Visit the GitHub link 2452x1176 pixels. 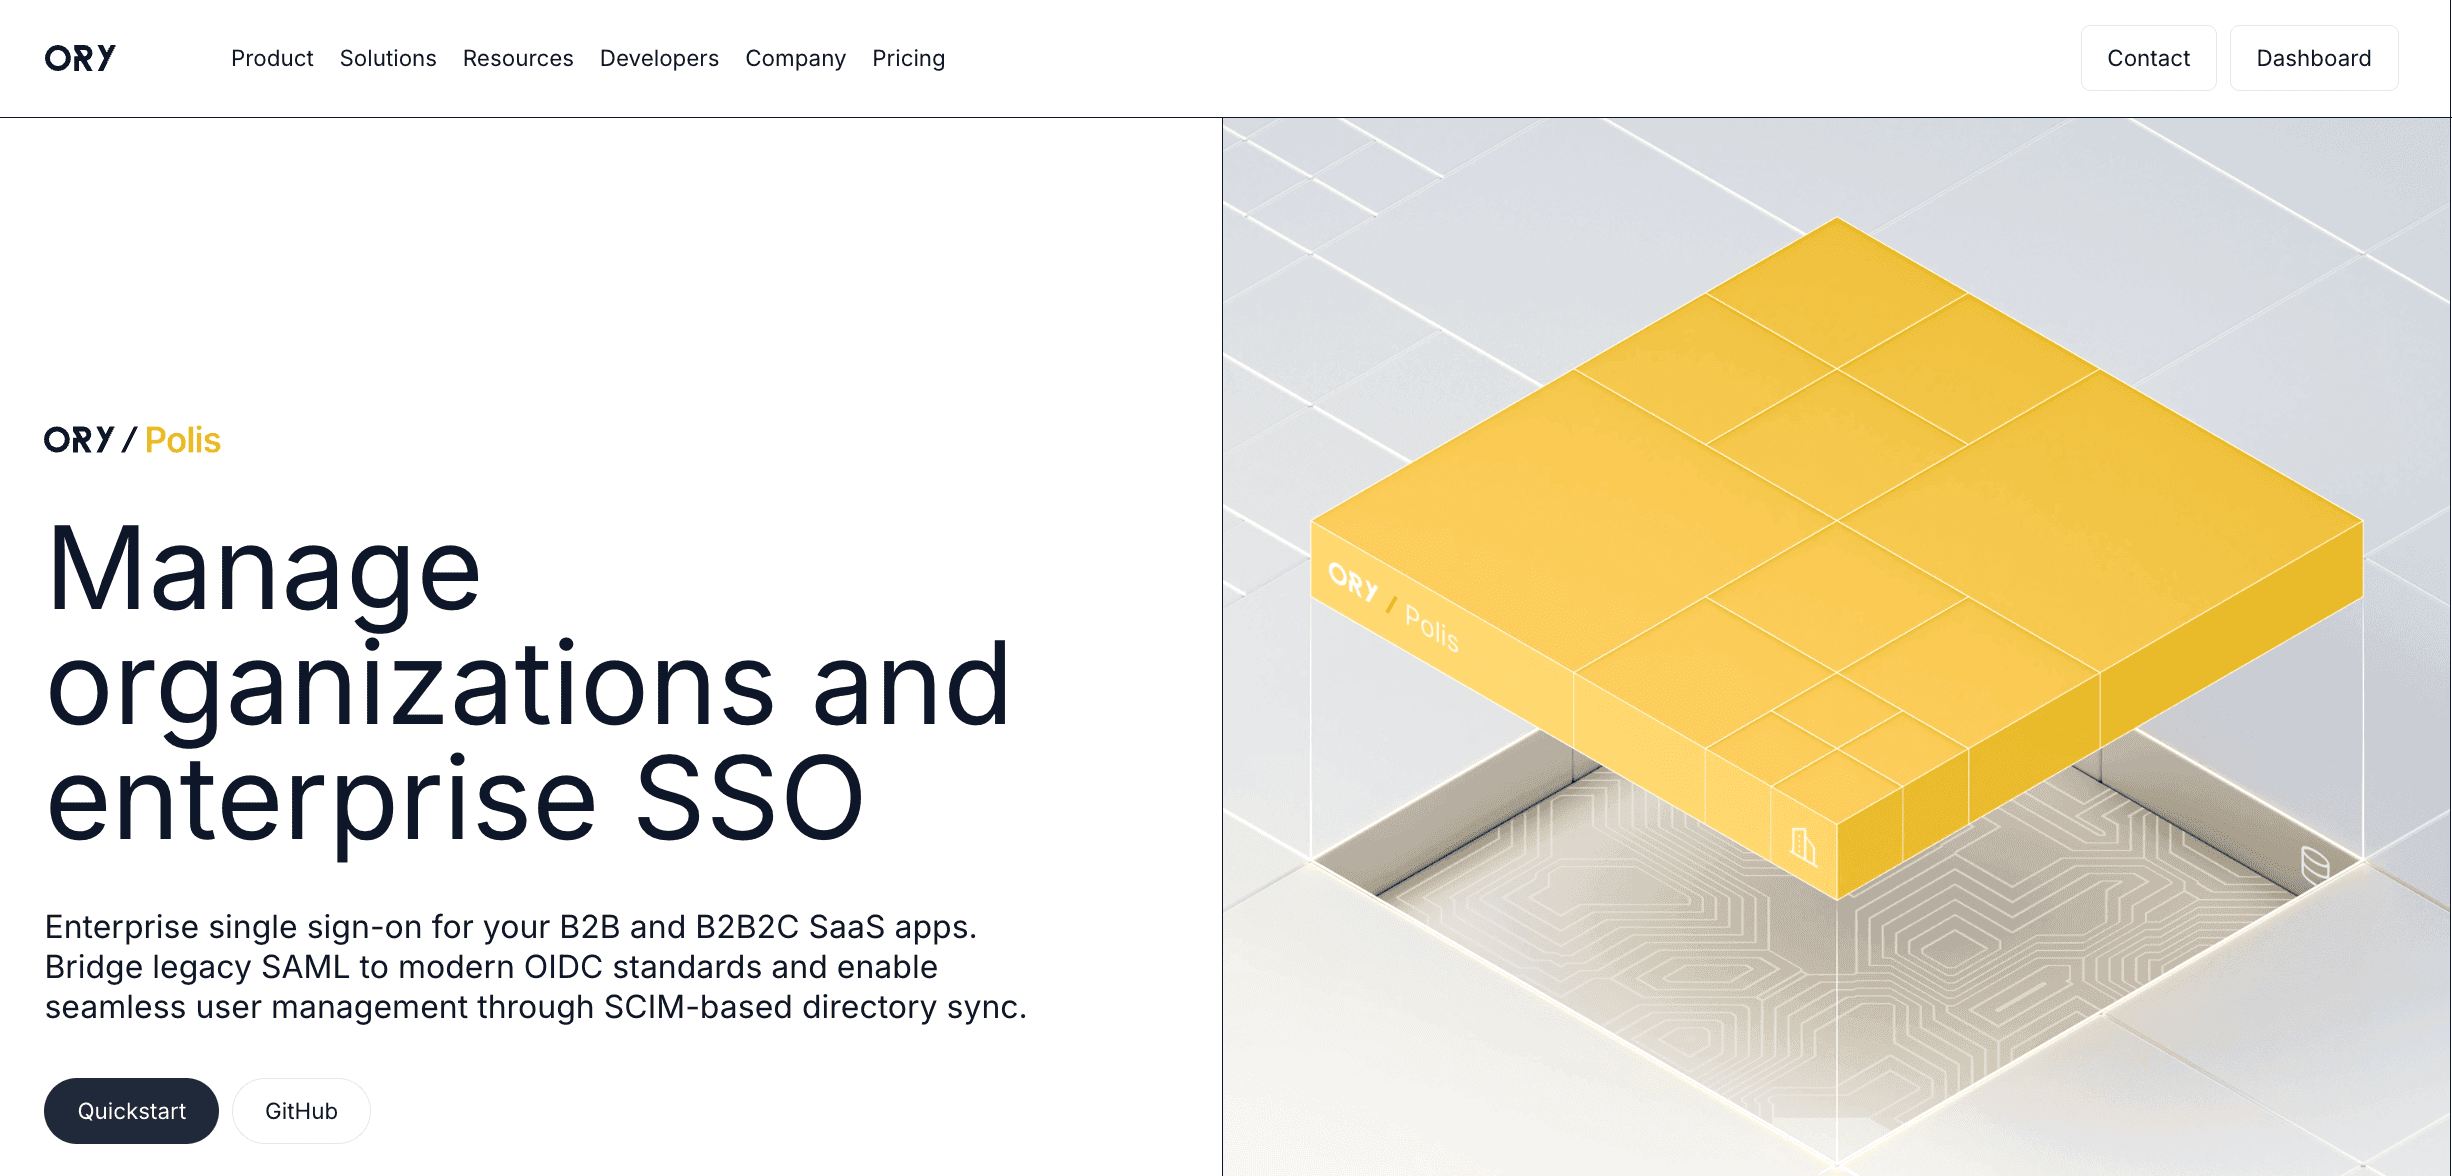point(300,1110)
